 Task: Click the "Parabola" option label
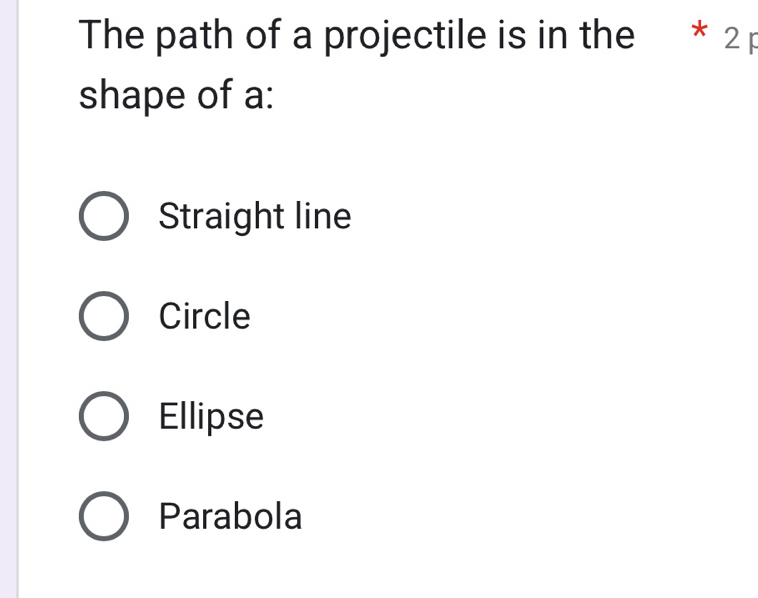coord(231,516)
